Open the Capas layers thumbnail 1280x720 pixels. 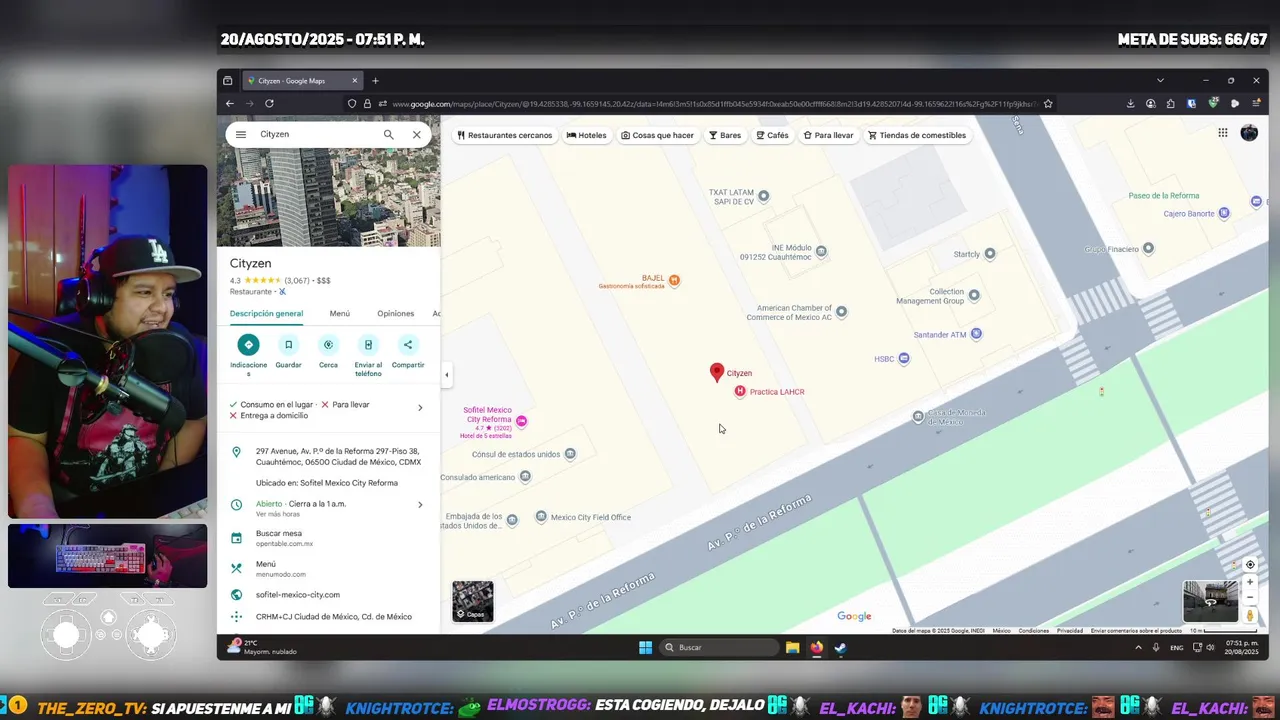(x=472, y=601)
